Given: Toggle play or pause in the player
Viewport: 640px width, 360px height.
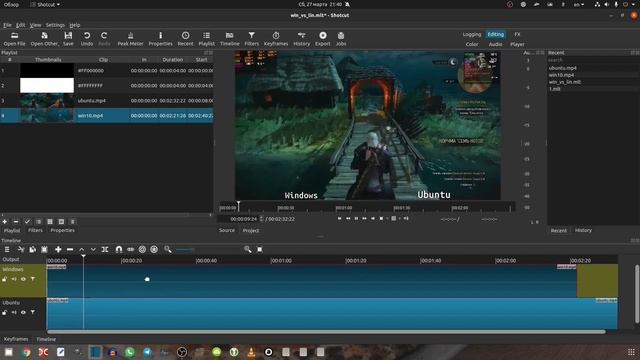Looking at the screenshot, I should coord(356,218).
